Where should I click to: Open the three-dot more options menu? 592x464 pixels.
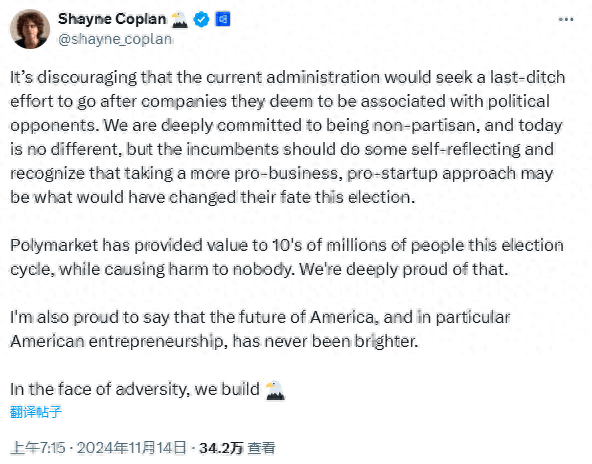point(566,19)
